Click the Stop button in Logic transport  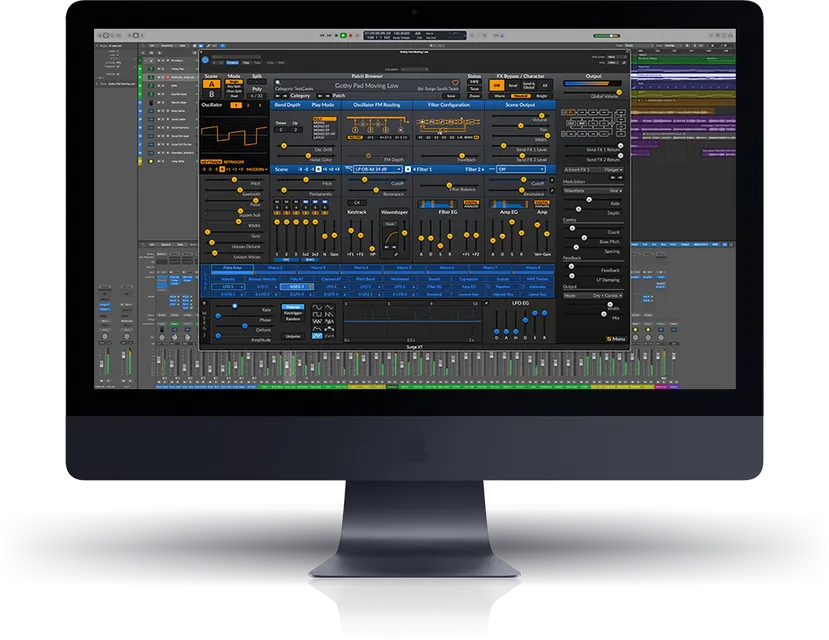336,35
